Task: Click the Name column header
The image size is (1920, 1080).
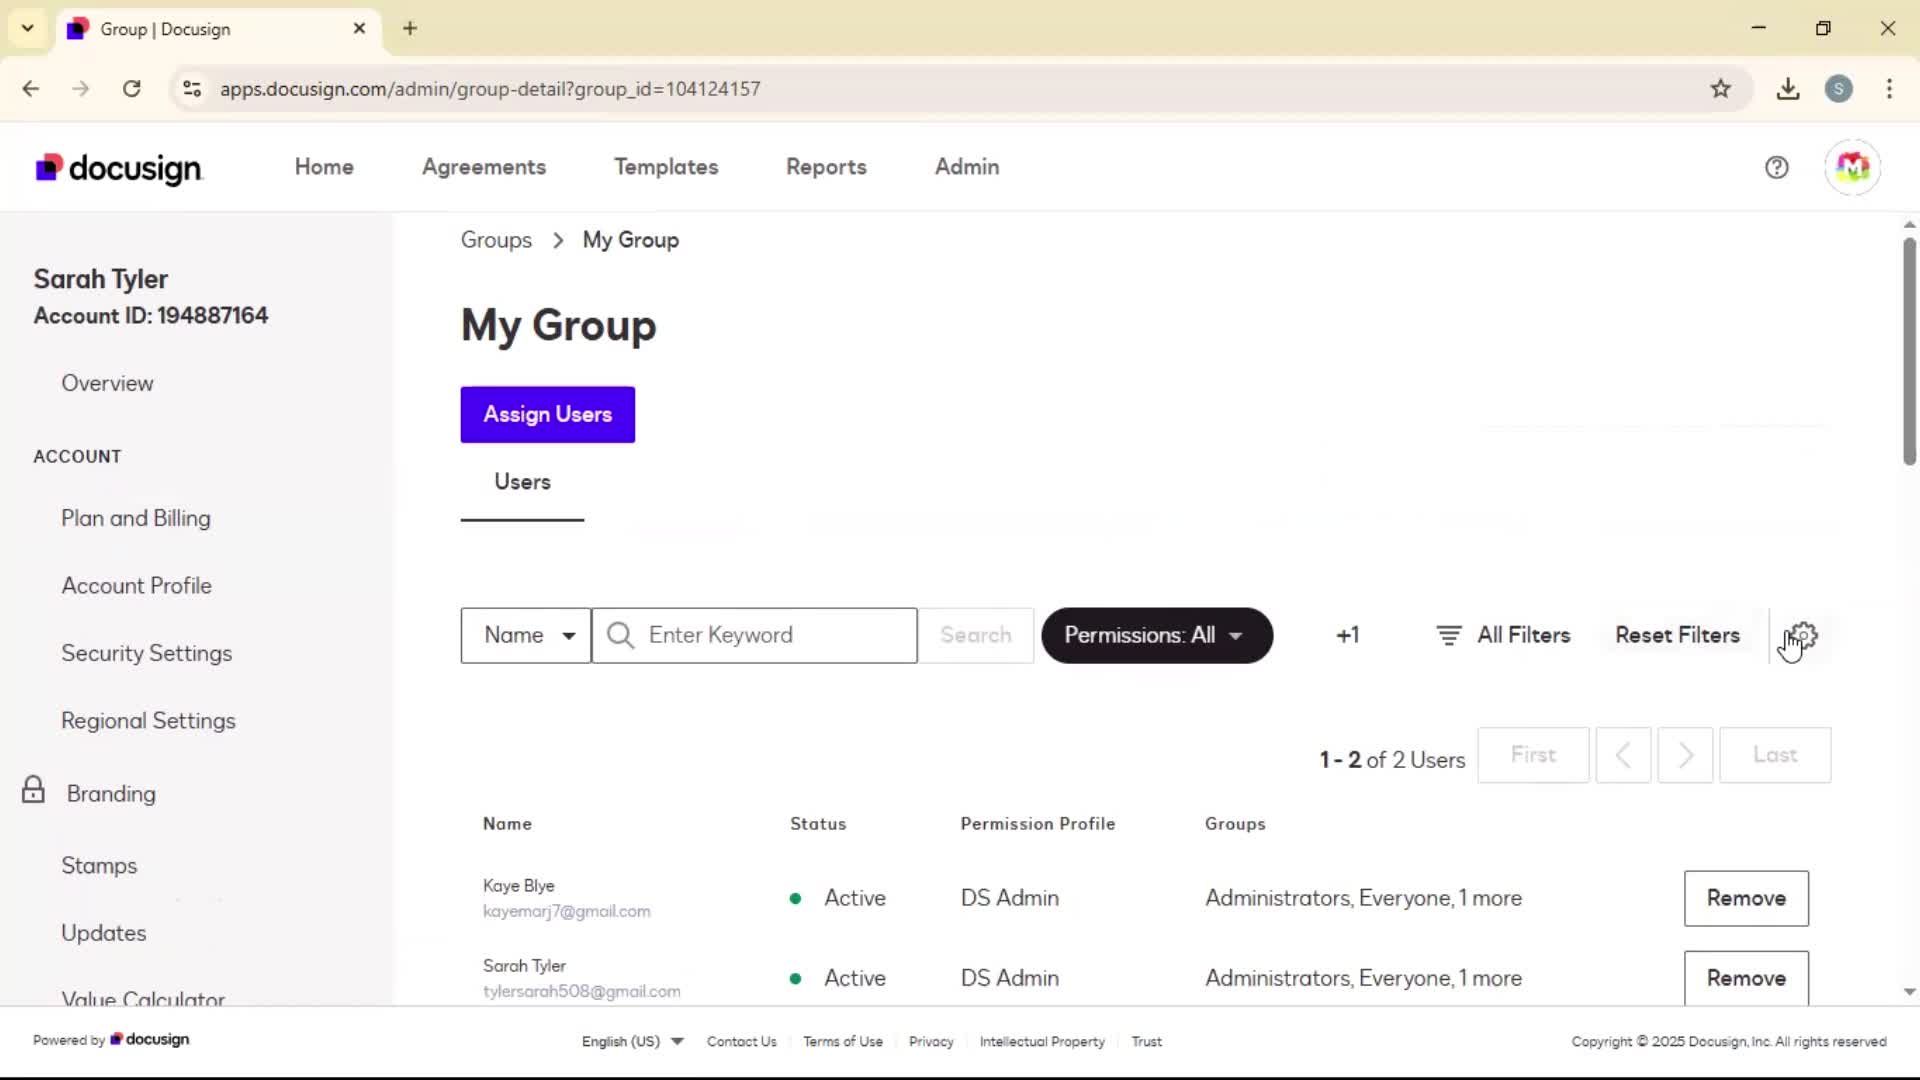Action: tap(507, 824)
